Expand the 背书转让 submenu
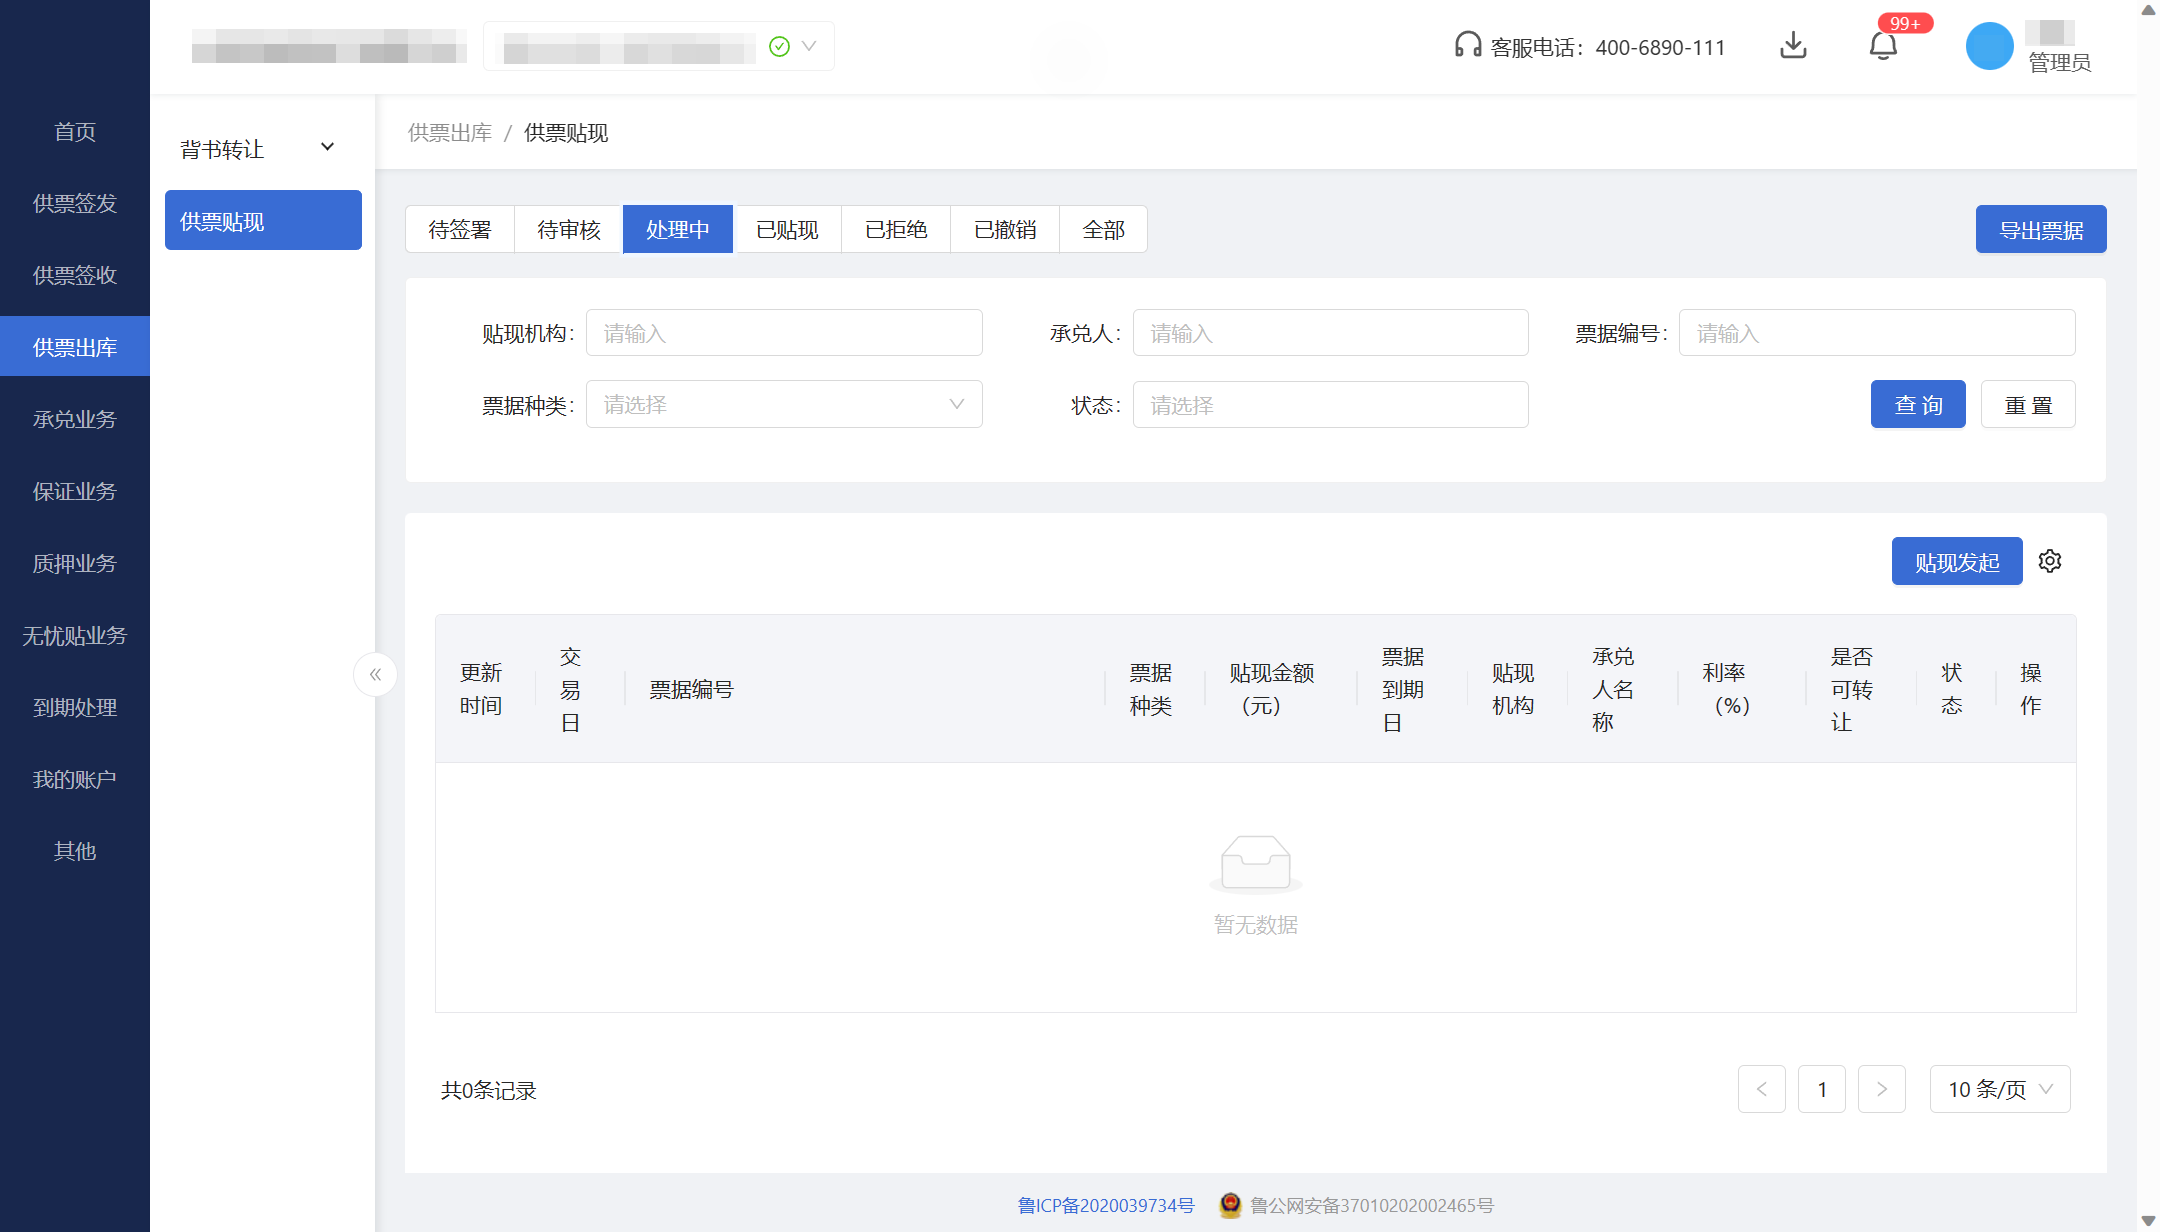 coord(263,148)
